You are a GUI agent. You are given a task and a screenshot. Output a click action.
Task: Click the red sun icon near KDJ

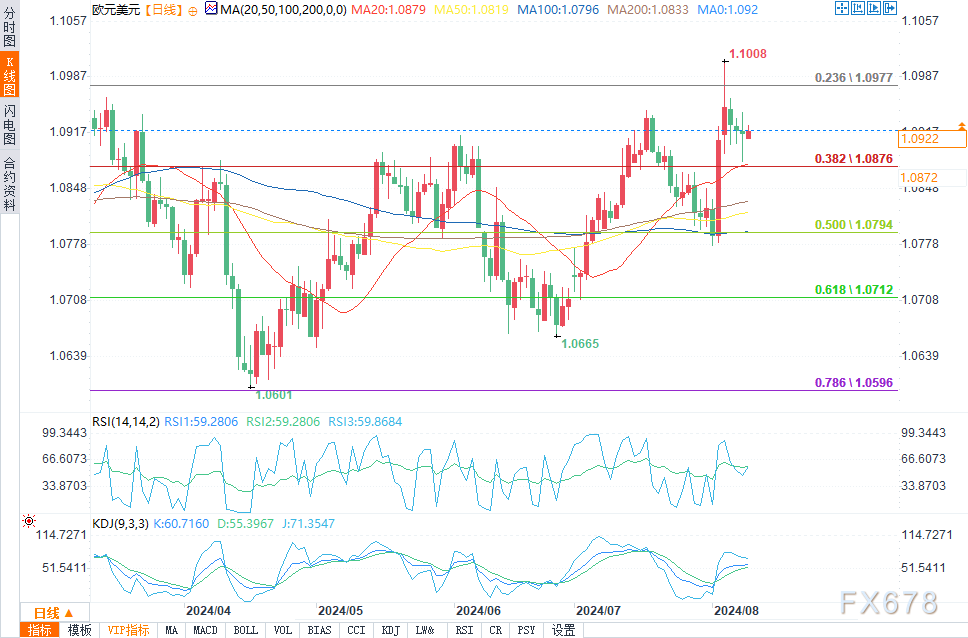click(28, 521)
